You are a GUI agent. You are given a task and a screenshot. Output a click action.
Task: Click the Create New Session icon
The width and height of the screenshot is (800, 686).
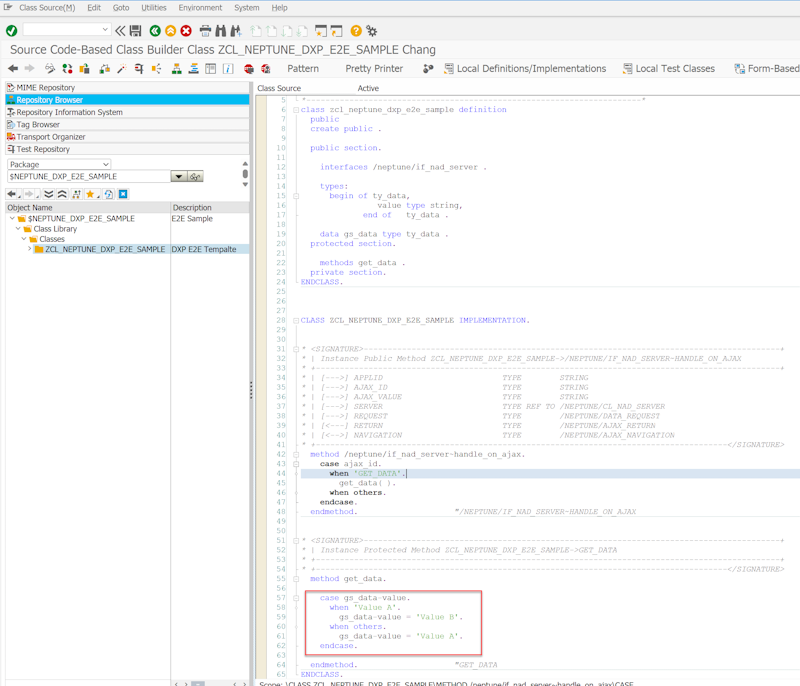pos(320,31)
